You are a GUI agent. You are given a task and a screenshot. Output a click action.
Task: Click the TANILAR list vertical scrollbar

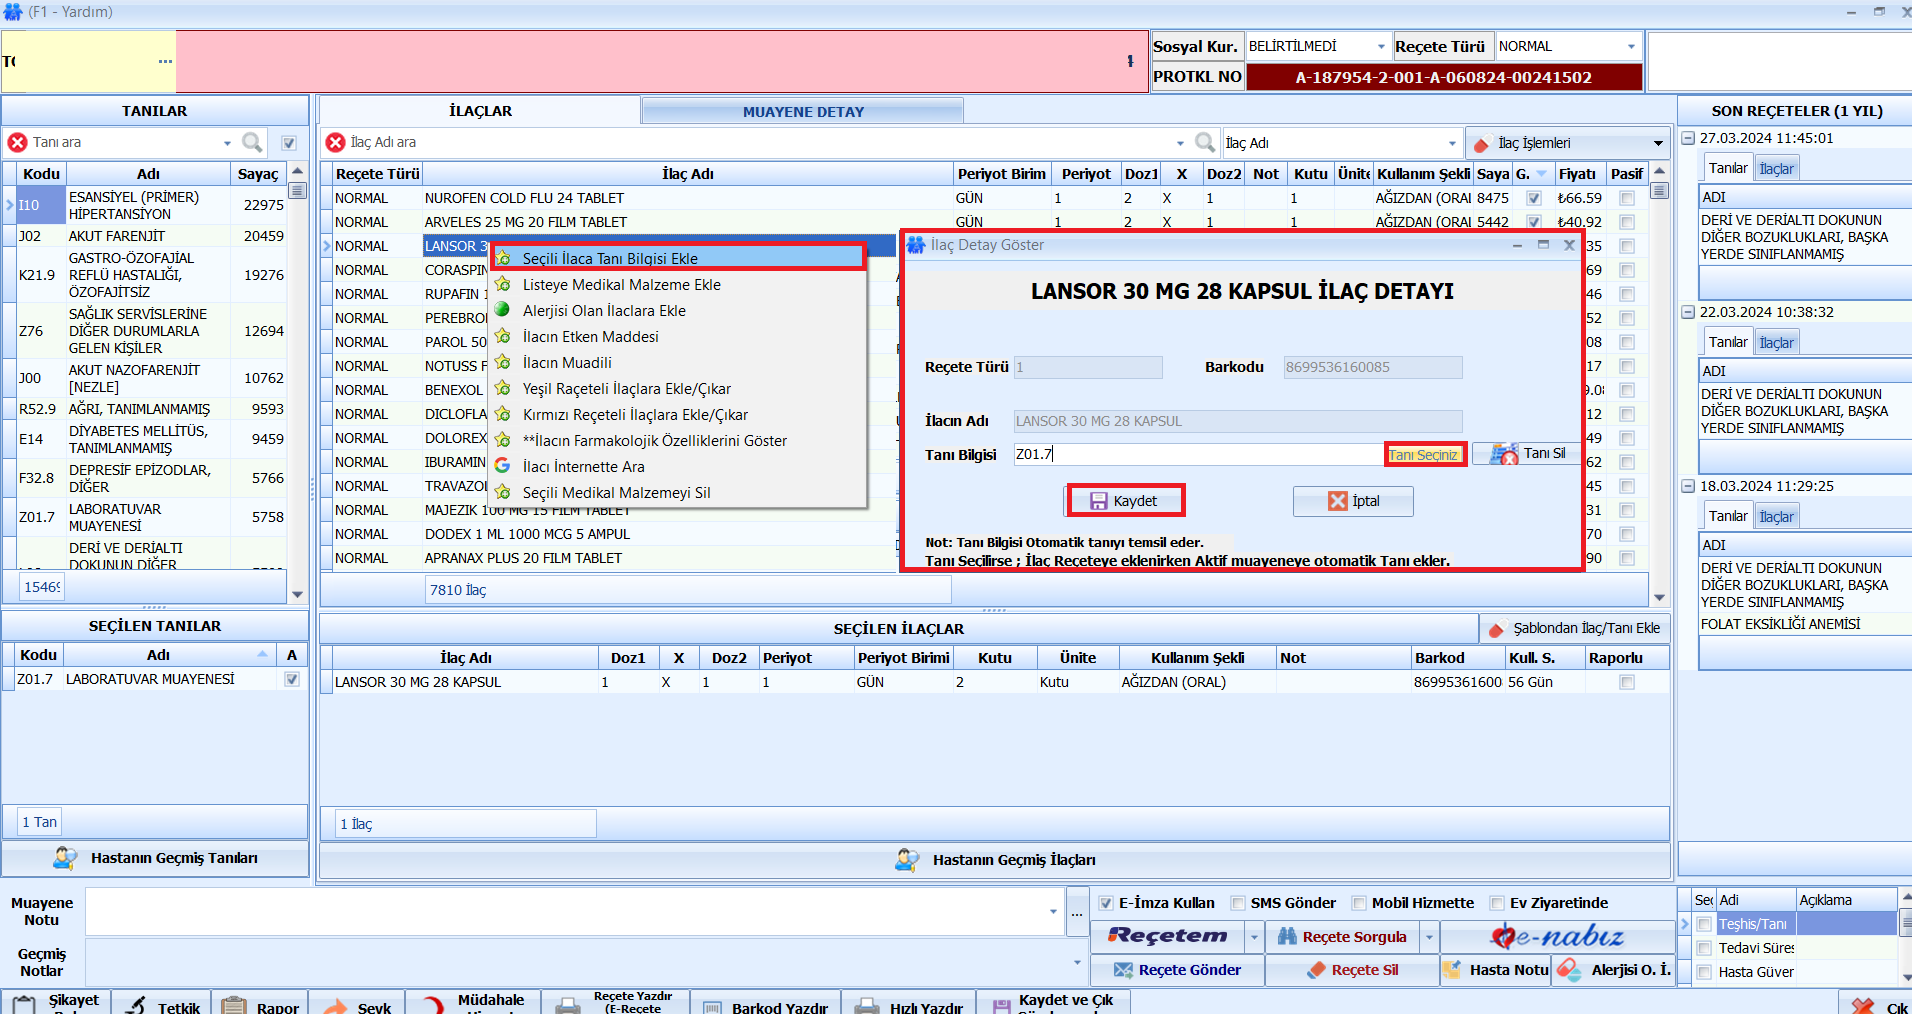[x=297, y=382]
